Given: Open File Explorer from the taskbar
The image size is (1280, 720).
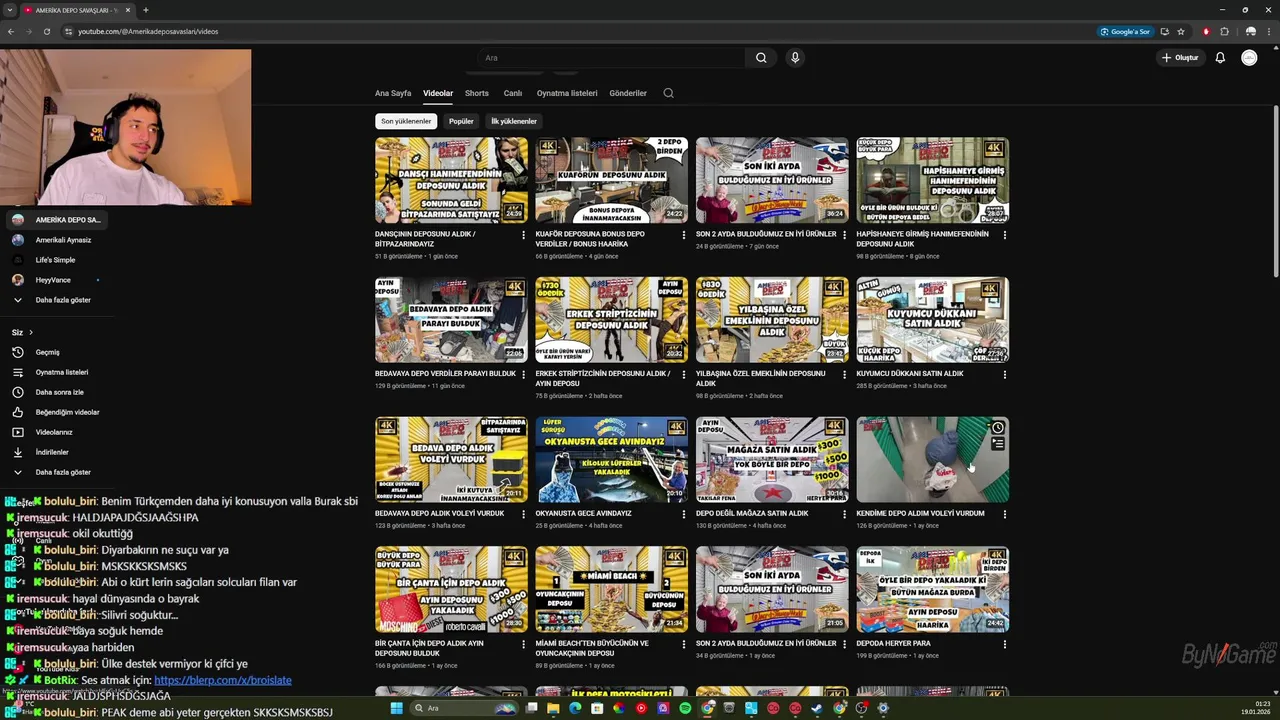Looking at the screenshot, I should (553, 708).
